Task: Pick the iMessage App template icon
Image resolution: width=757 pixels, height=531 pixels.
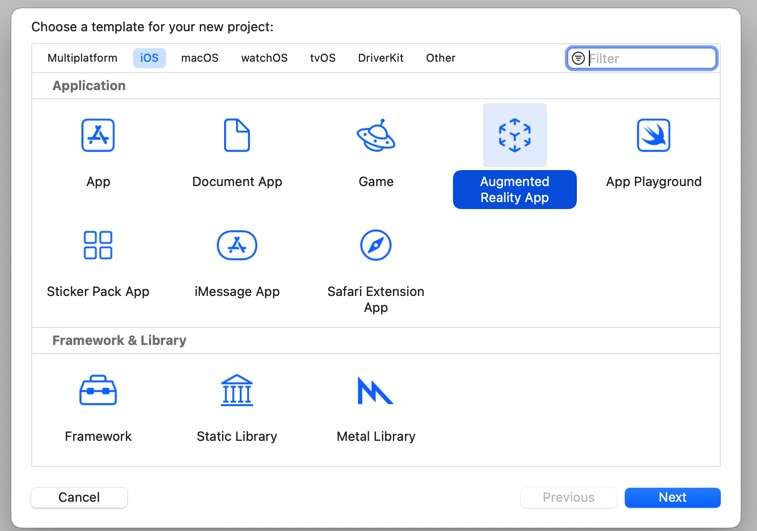Action: tap(237, 245)
